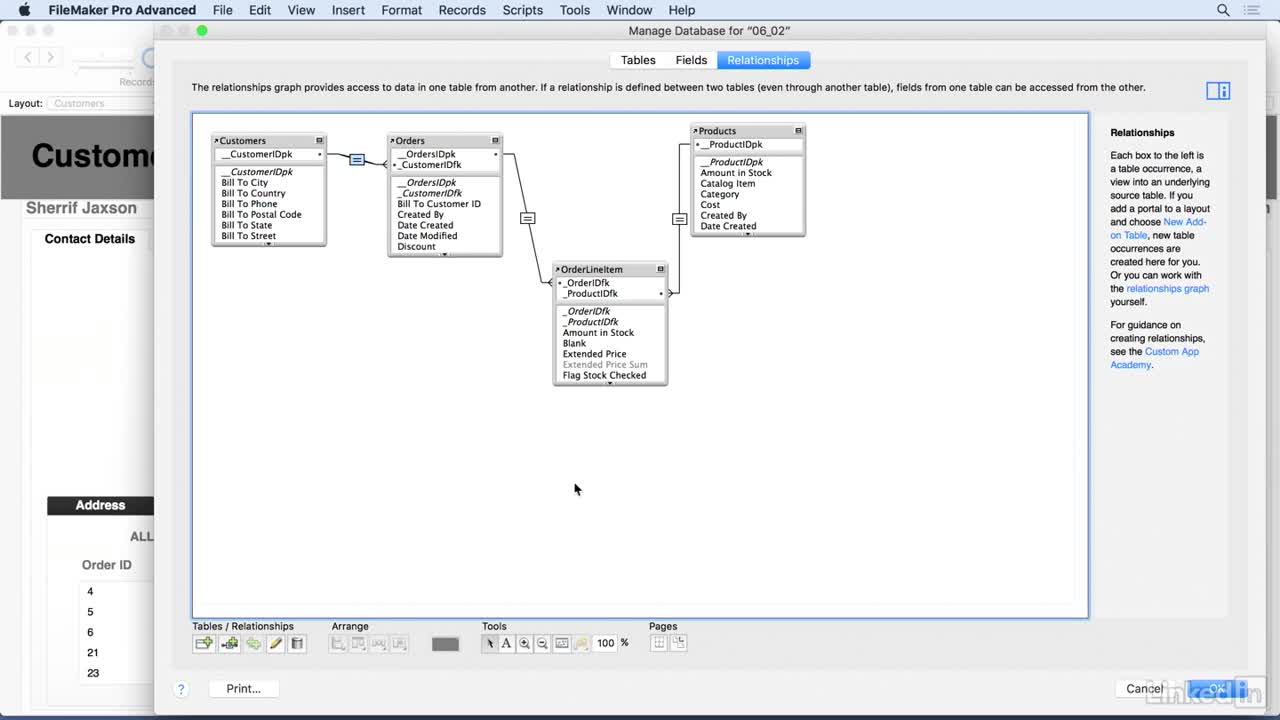The image size is (1280, 720).
Task: Click the Print... button
Action: pos(243,689)
